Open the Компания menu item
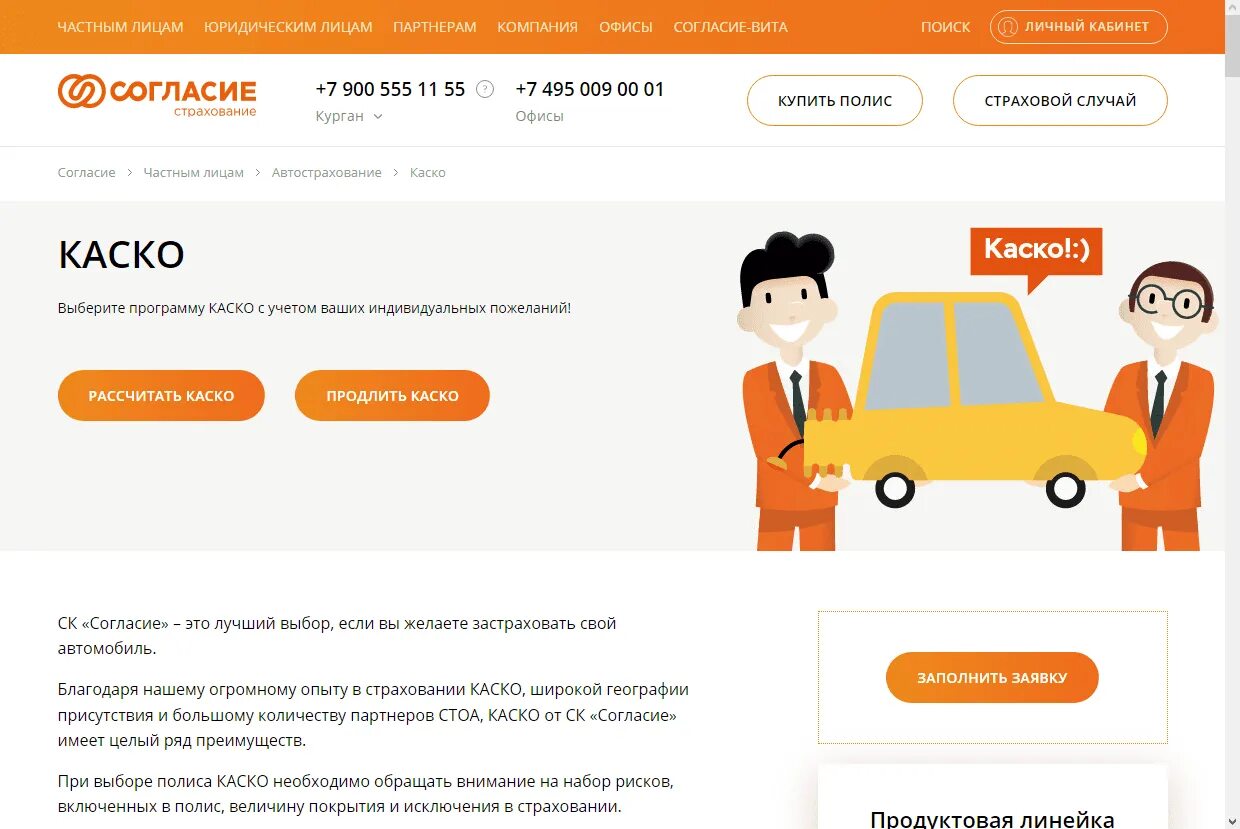The image size is (1240, 829). (537, 27)
